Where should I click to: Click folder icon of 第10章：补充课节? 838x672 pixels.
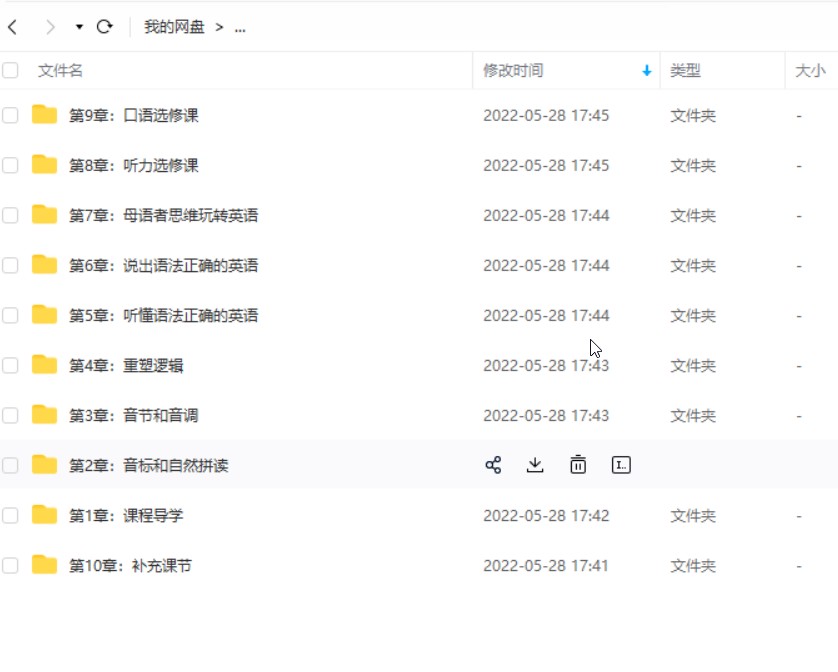pos(44,565)
